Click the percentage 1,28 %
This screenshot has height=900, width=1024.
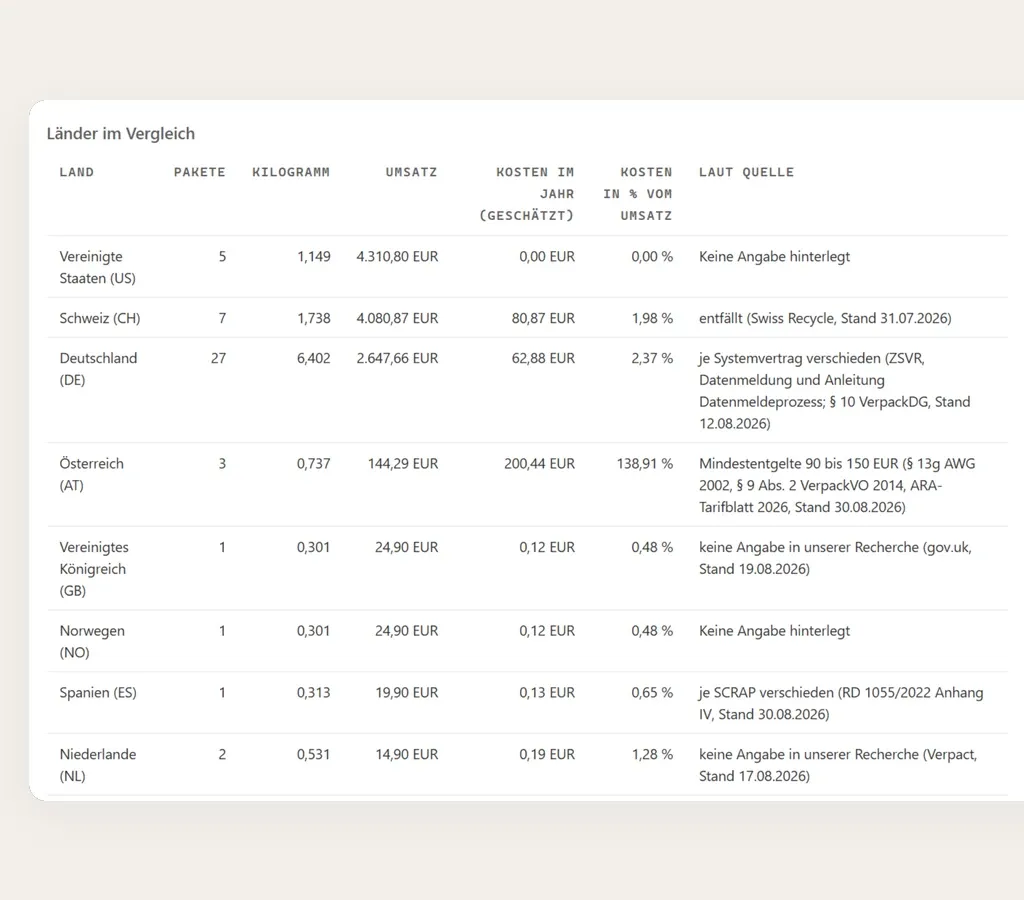point(652,754)
